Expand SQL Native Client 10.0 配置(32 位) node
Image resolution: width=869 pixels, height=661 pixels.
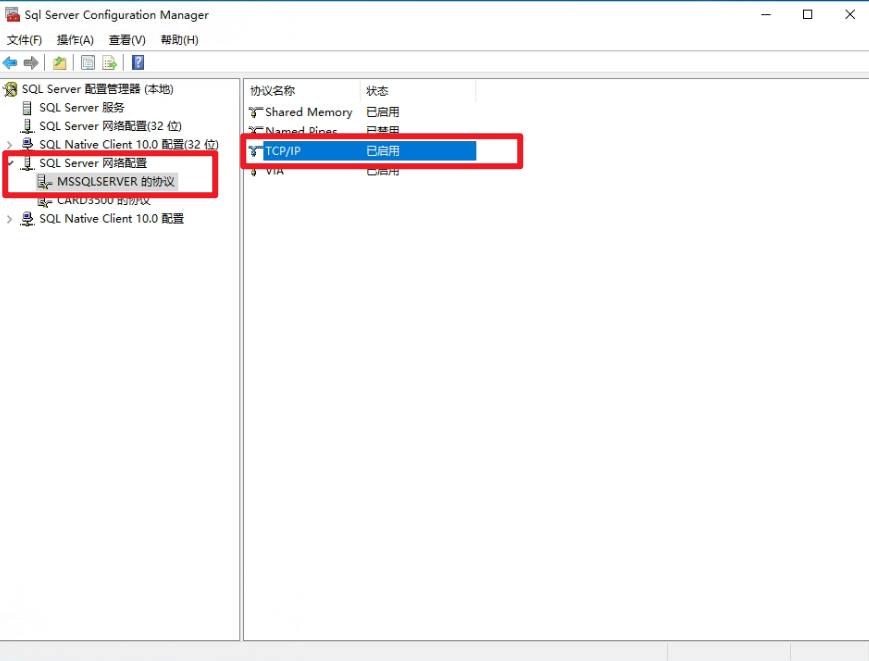(9, 145)
